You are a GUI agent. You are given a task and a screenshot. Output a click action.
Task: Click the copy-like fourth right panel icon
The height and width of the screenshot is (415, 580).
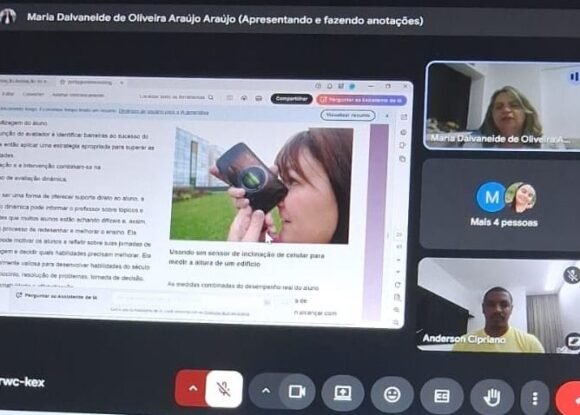click(402, 159)
